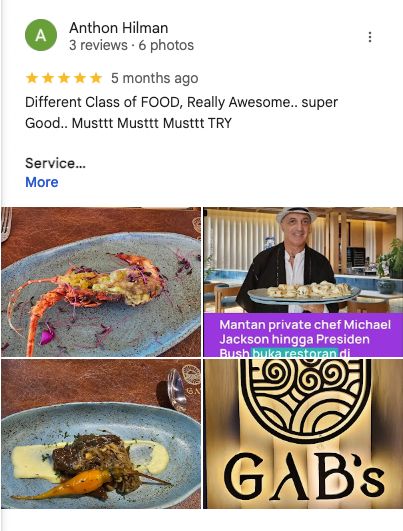403x531 pixels.
Task: Click the purple 'Mantan private chef' caption
Action: tap(303, 335)
